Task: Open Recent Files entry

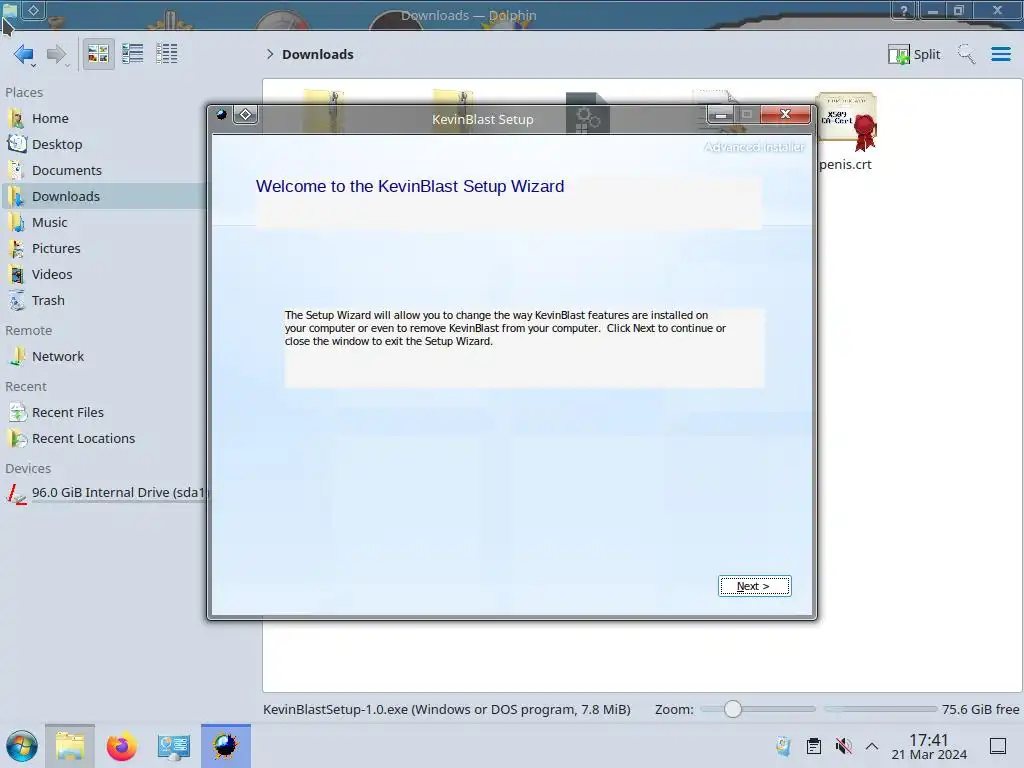Action: click(104, 413)
